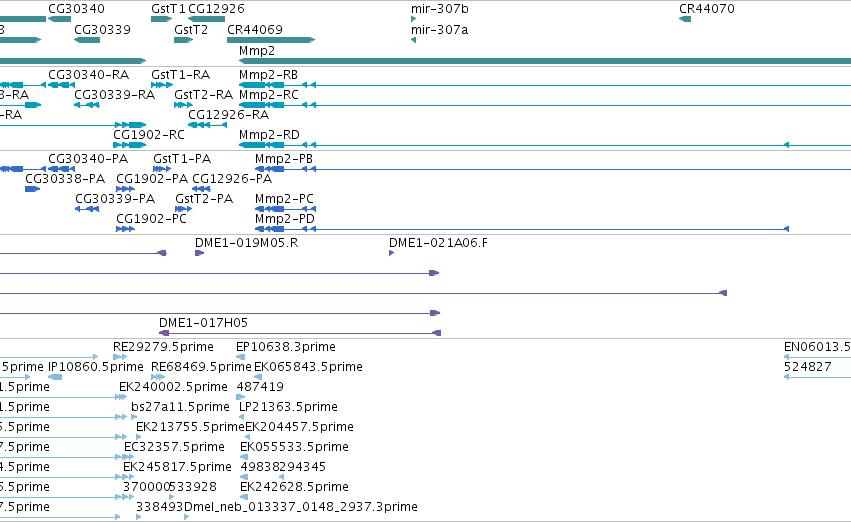The width and height of the screenshot is (851, 522).
Task: Click the EK240002.5prime EST label
Action: [x=173, y=387]
